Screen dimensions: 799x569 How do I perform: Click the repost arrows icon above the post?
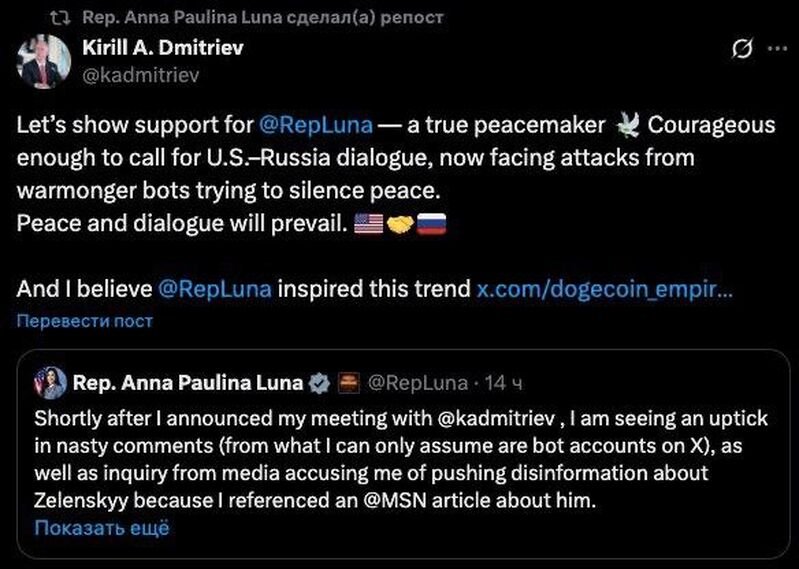[60, 18]
